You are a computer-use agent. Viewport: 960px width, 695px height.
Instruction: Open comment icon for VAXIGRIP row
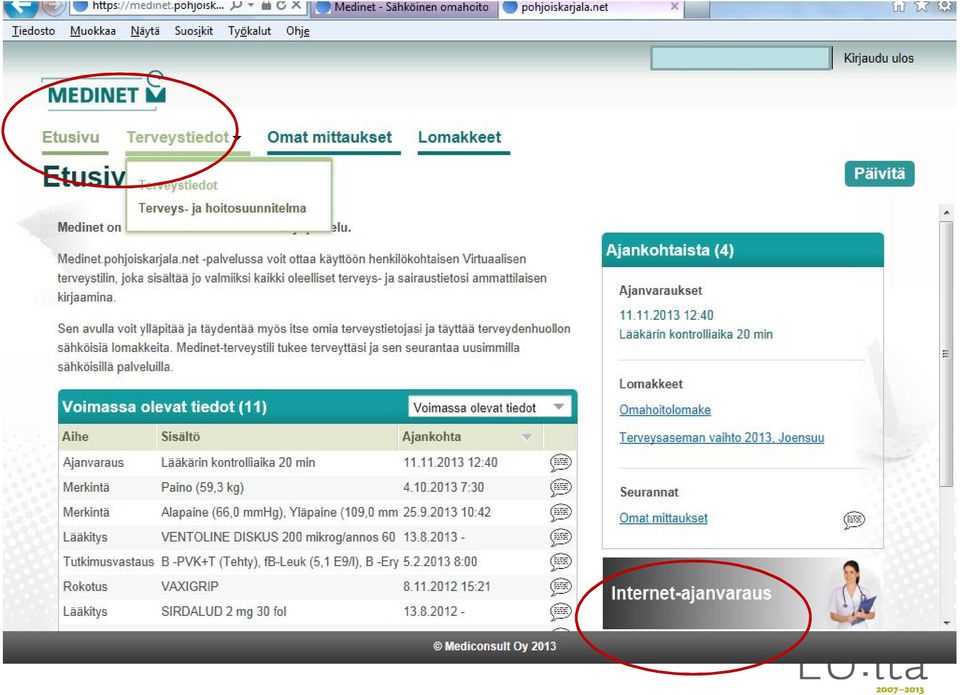[560, 587]
